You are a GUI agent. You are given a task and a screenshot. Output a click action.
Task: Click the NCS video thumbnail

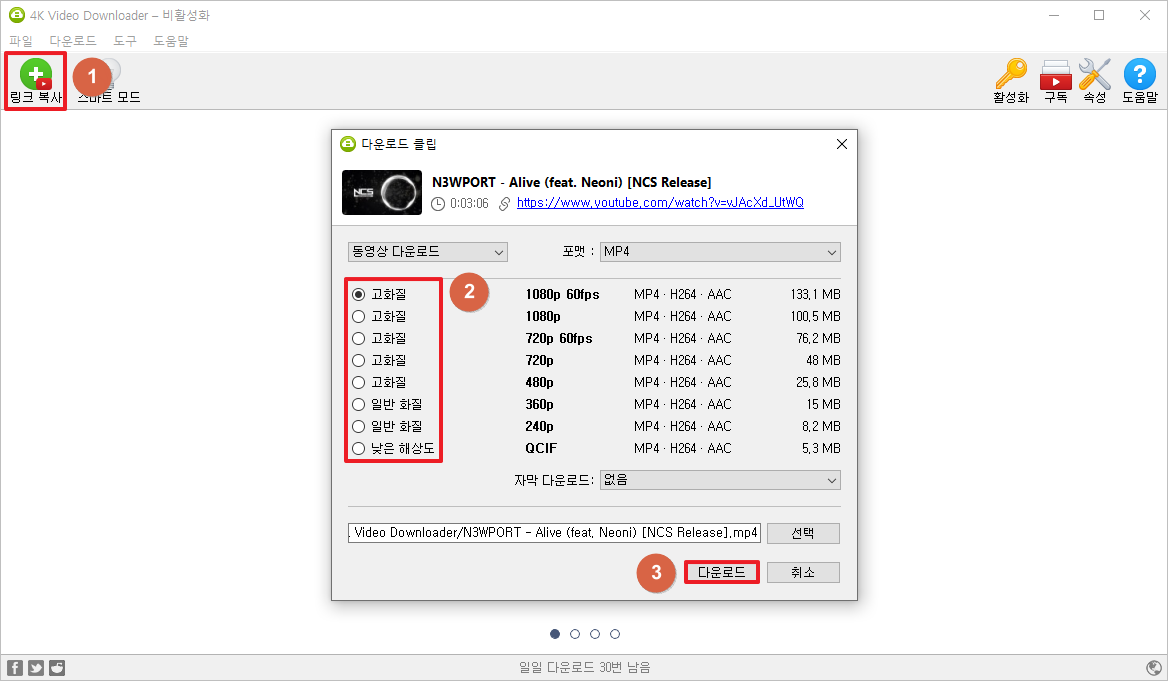click(381, 192)
